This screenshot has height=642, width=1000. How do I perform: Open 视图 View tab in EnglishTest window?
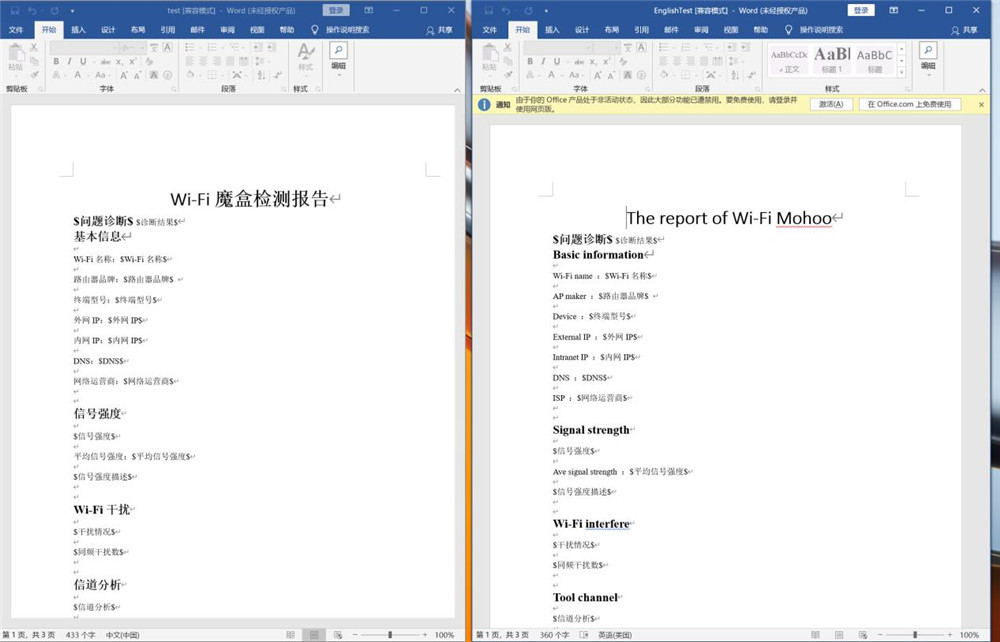point(731,30)
